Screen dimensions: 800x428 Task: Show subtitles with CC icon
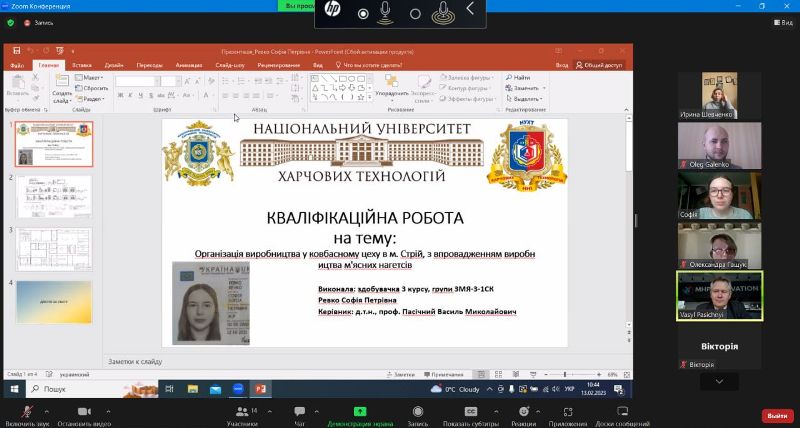[471, 414]
